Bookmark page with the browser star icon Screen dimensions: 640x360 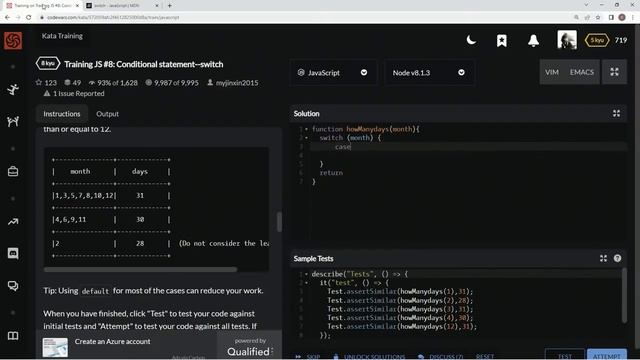point(598,17)
